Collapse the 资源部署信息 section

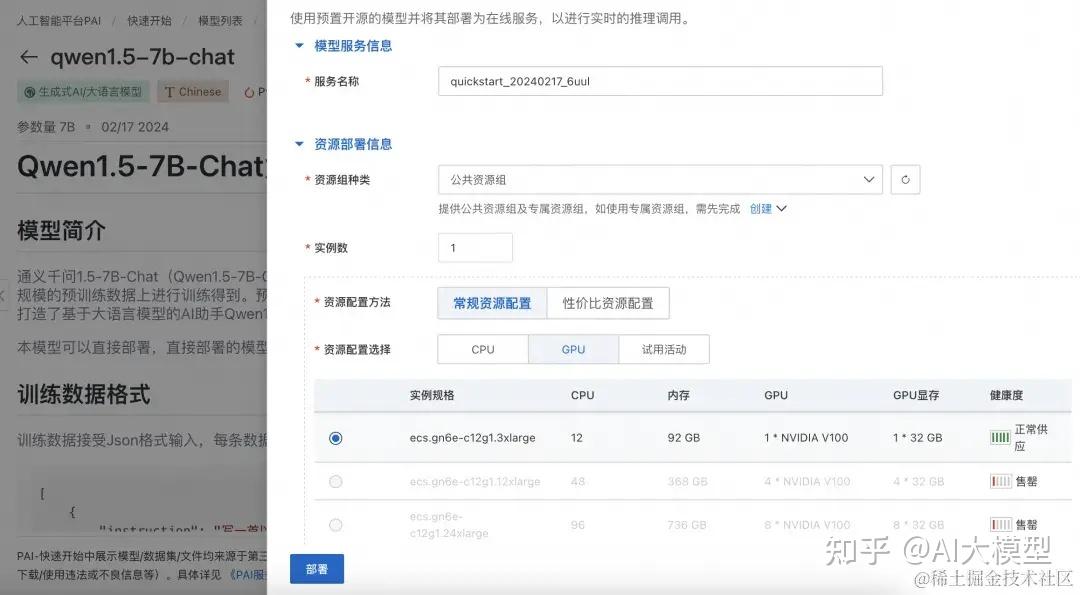pos(299,144)
